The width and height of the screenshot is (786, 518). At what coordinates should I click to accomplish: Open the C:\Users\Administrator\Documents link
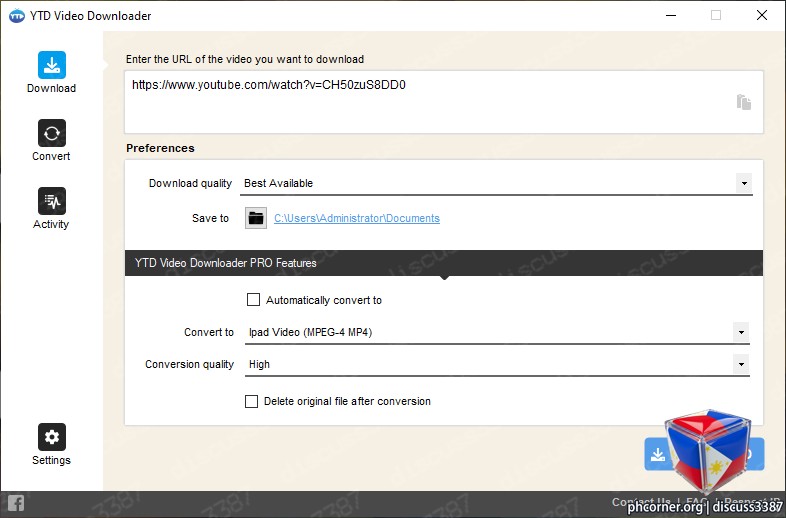click(x=357, y=218)
